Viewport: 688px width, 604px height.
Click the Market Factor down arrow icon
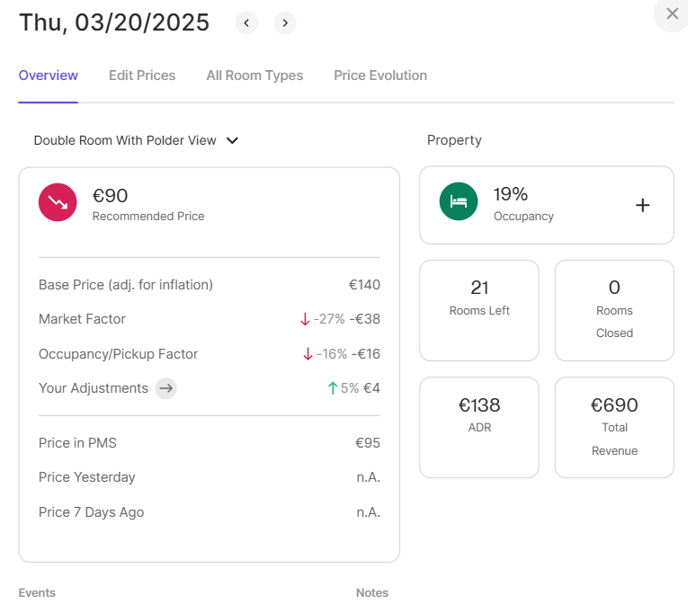tap(305, 320)
